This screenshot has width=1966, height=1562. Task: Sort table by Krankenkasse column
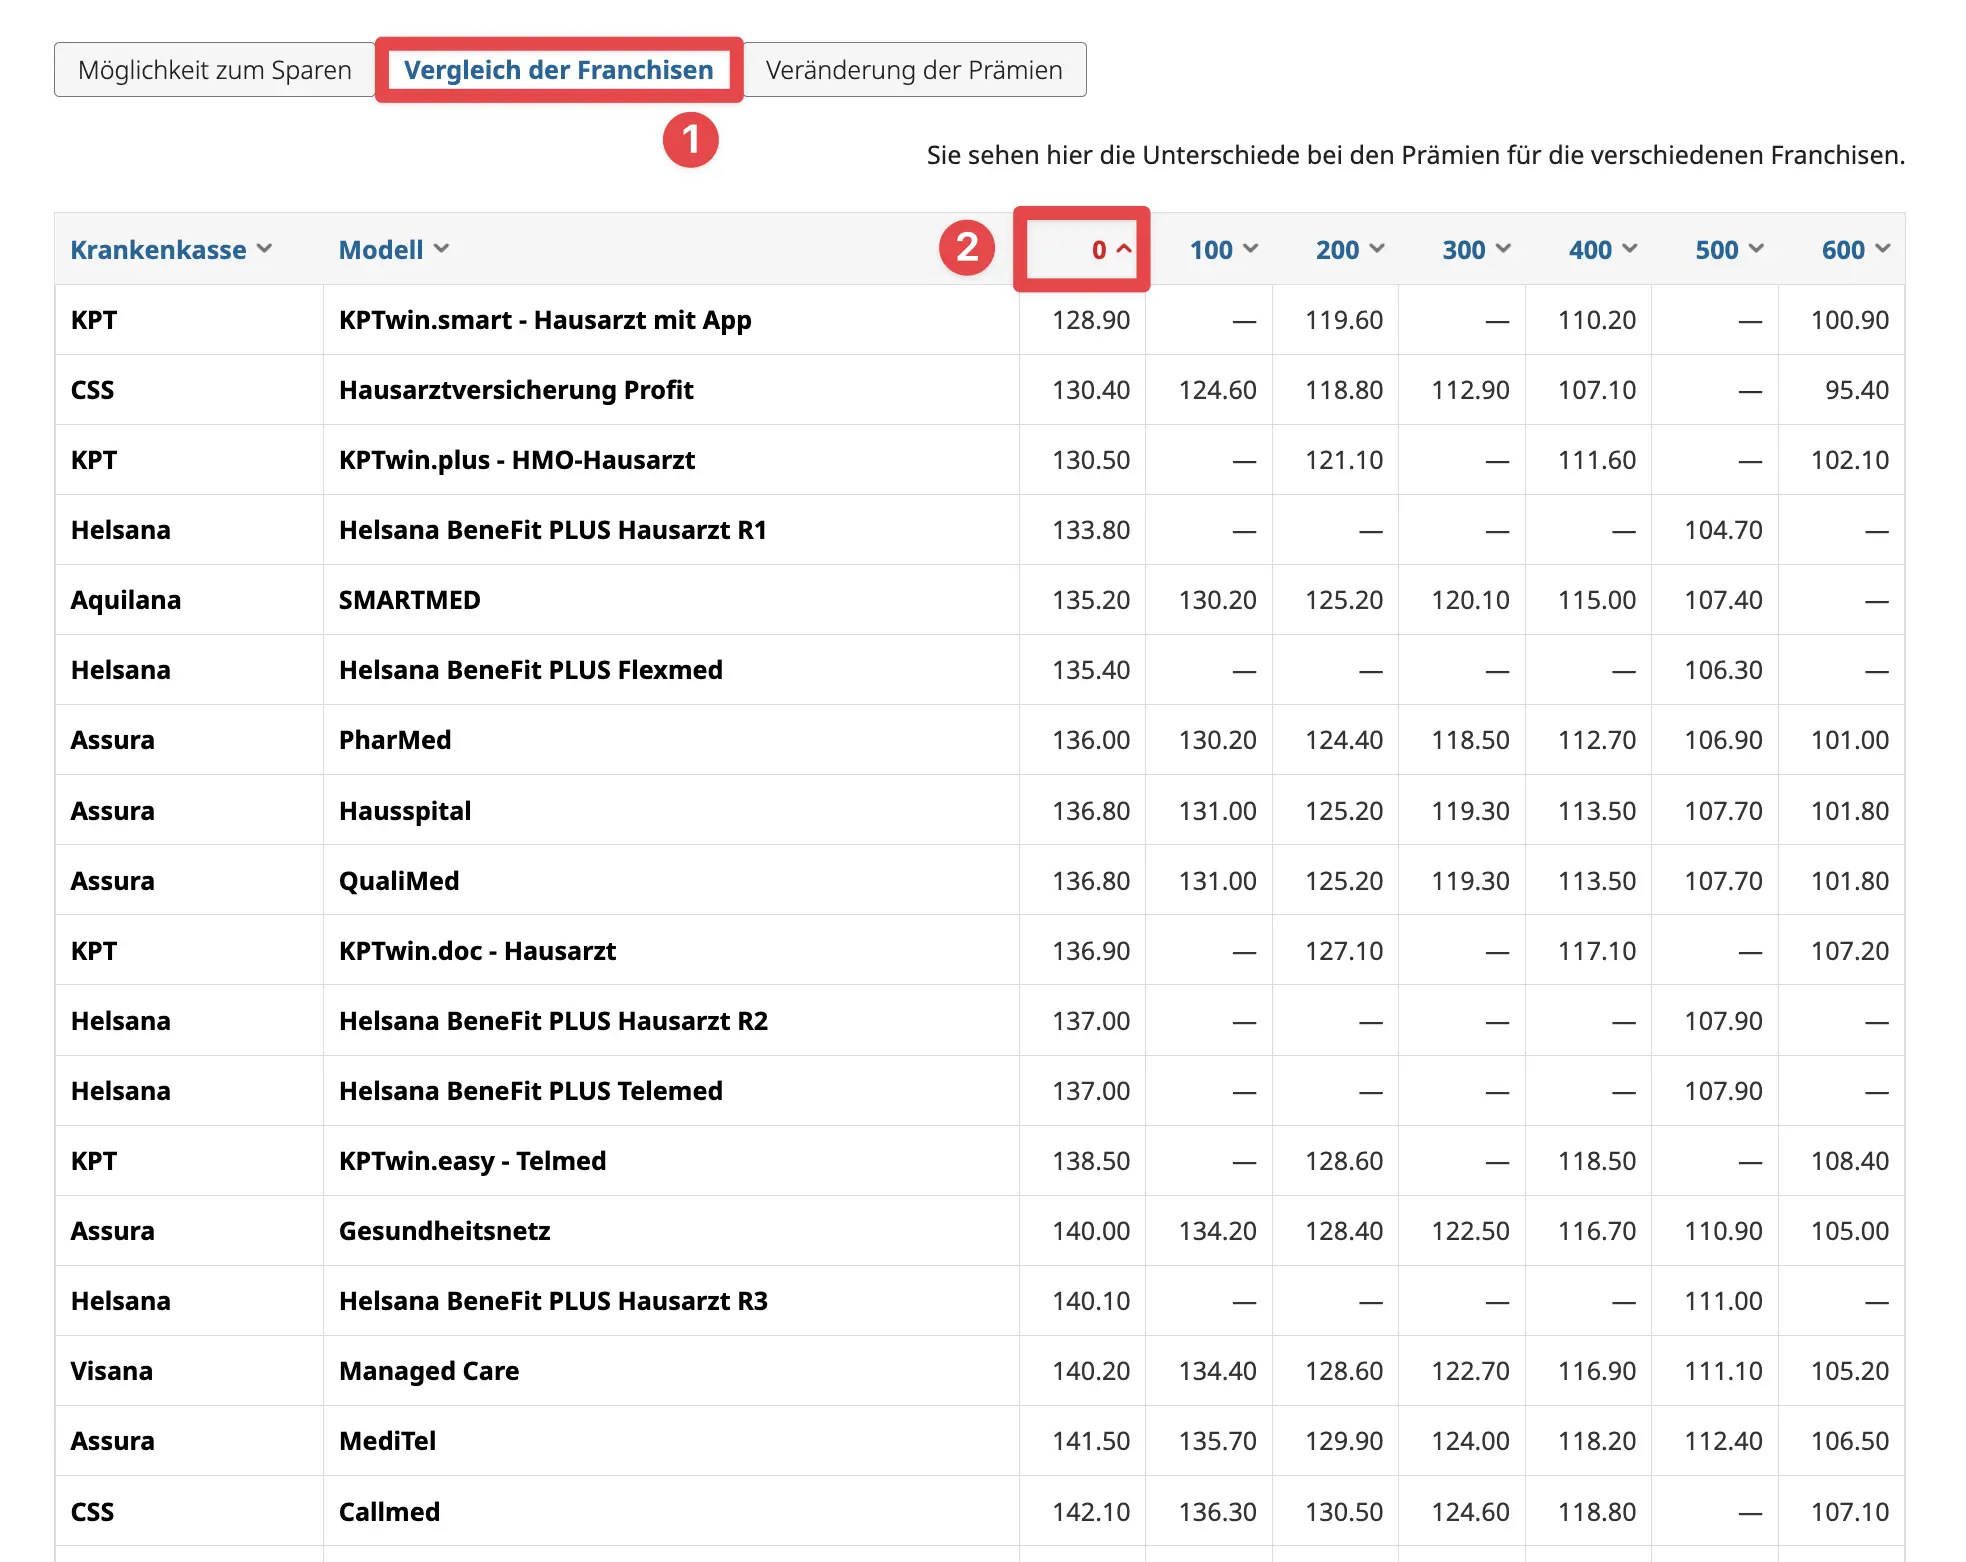171,249
